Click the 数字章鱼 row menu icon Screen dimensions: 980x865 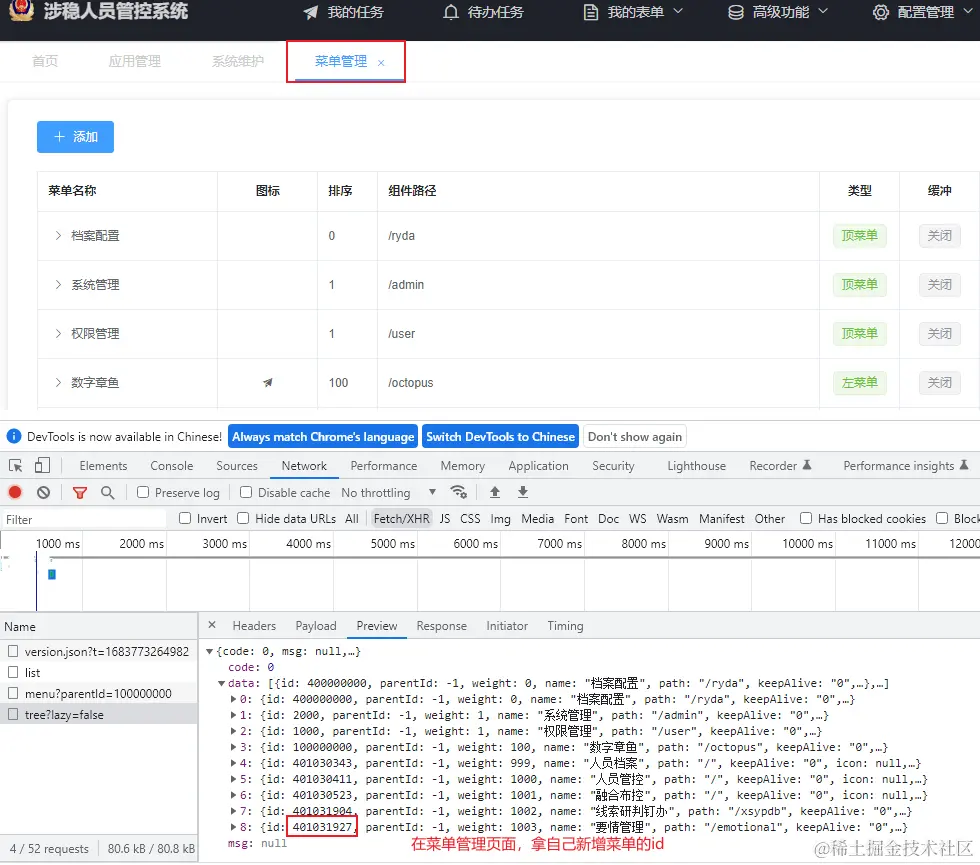268,382
